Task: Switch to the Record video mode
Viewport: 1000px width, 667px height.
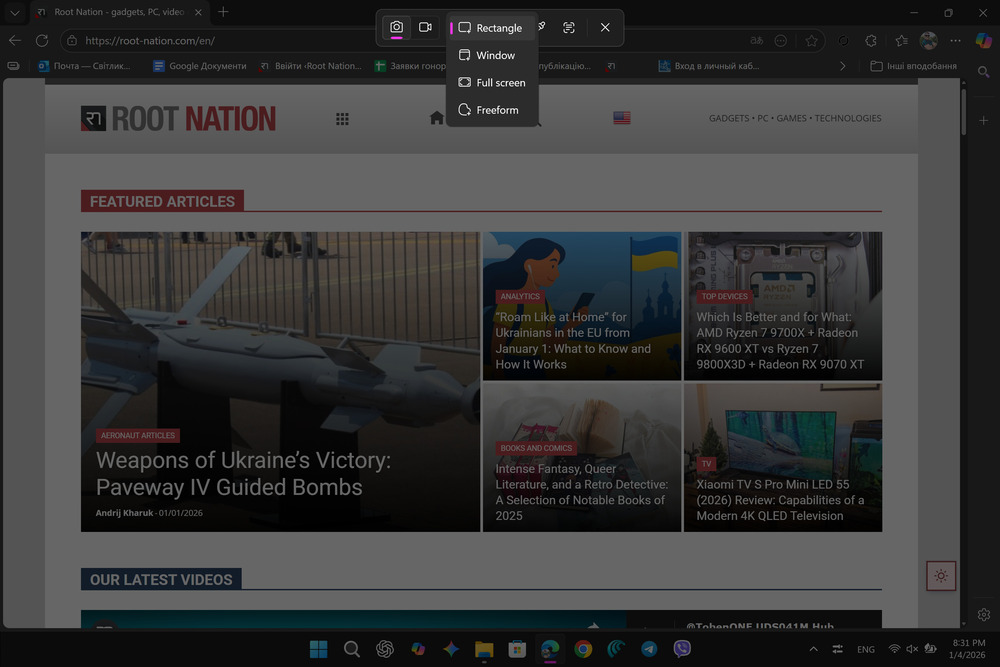Action: pos(425,27)
